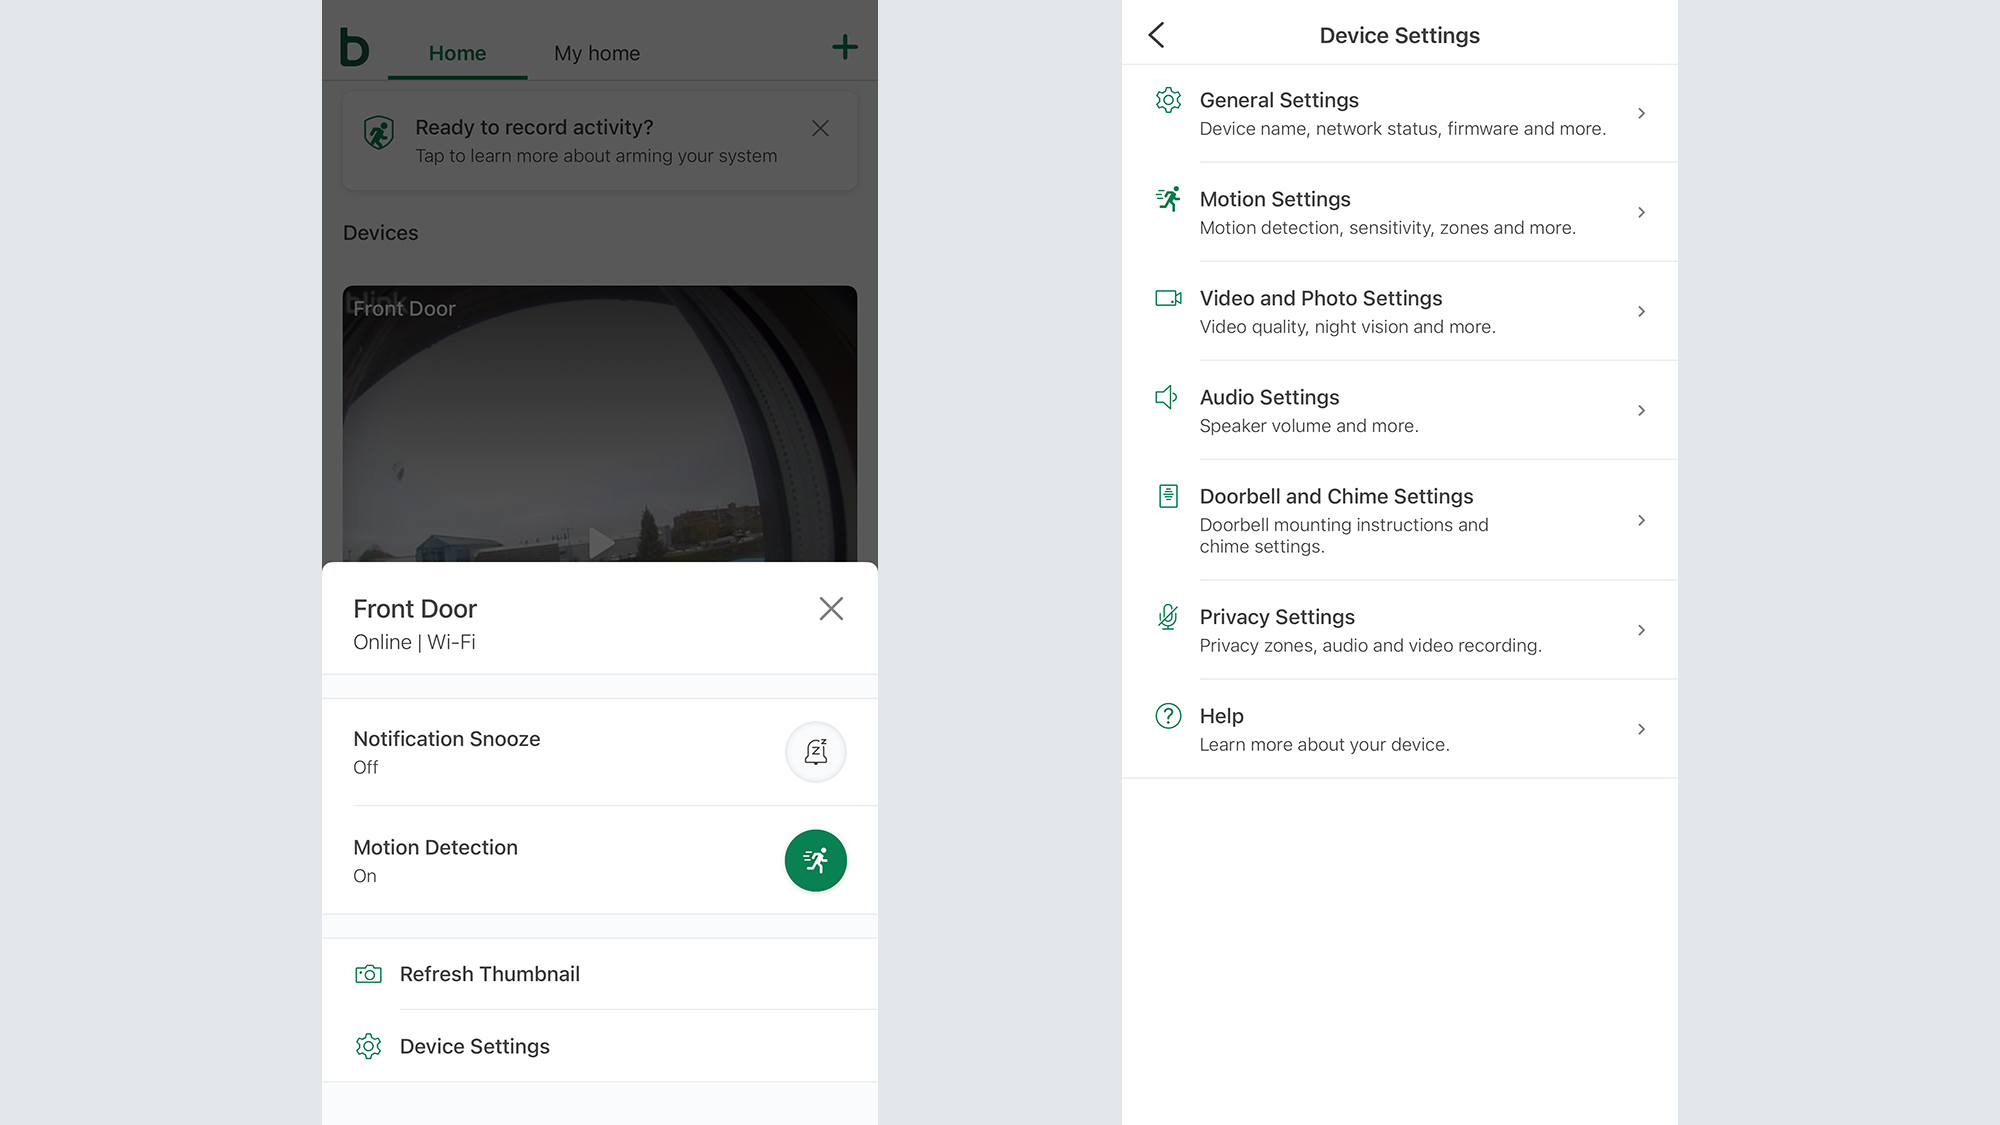Turn off Motion Detection green button
2000x1125 pixels.
815,860
